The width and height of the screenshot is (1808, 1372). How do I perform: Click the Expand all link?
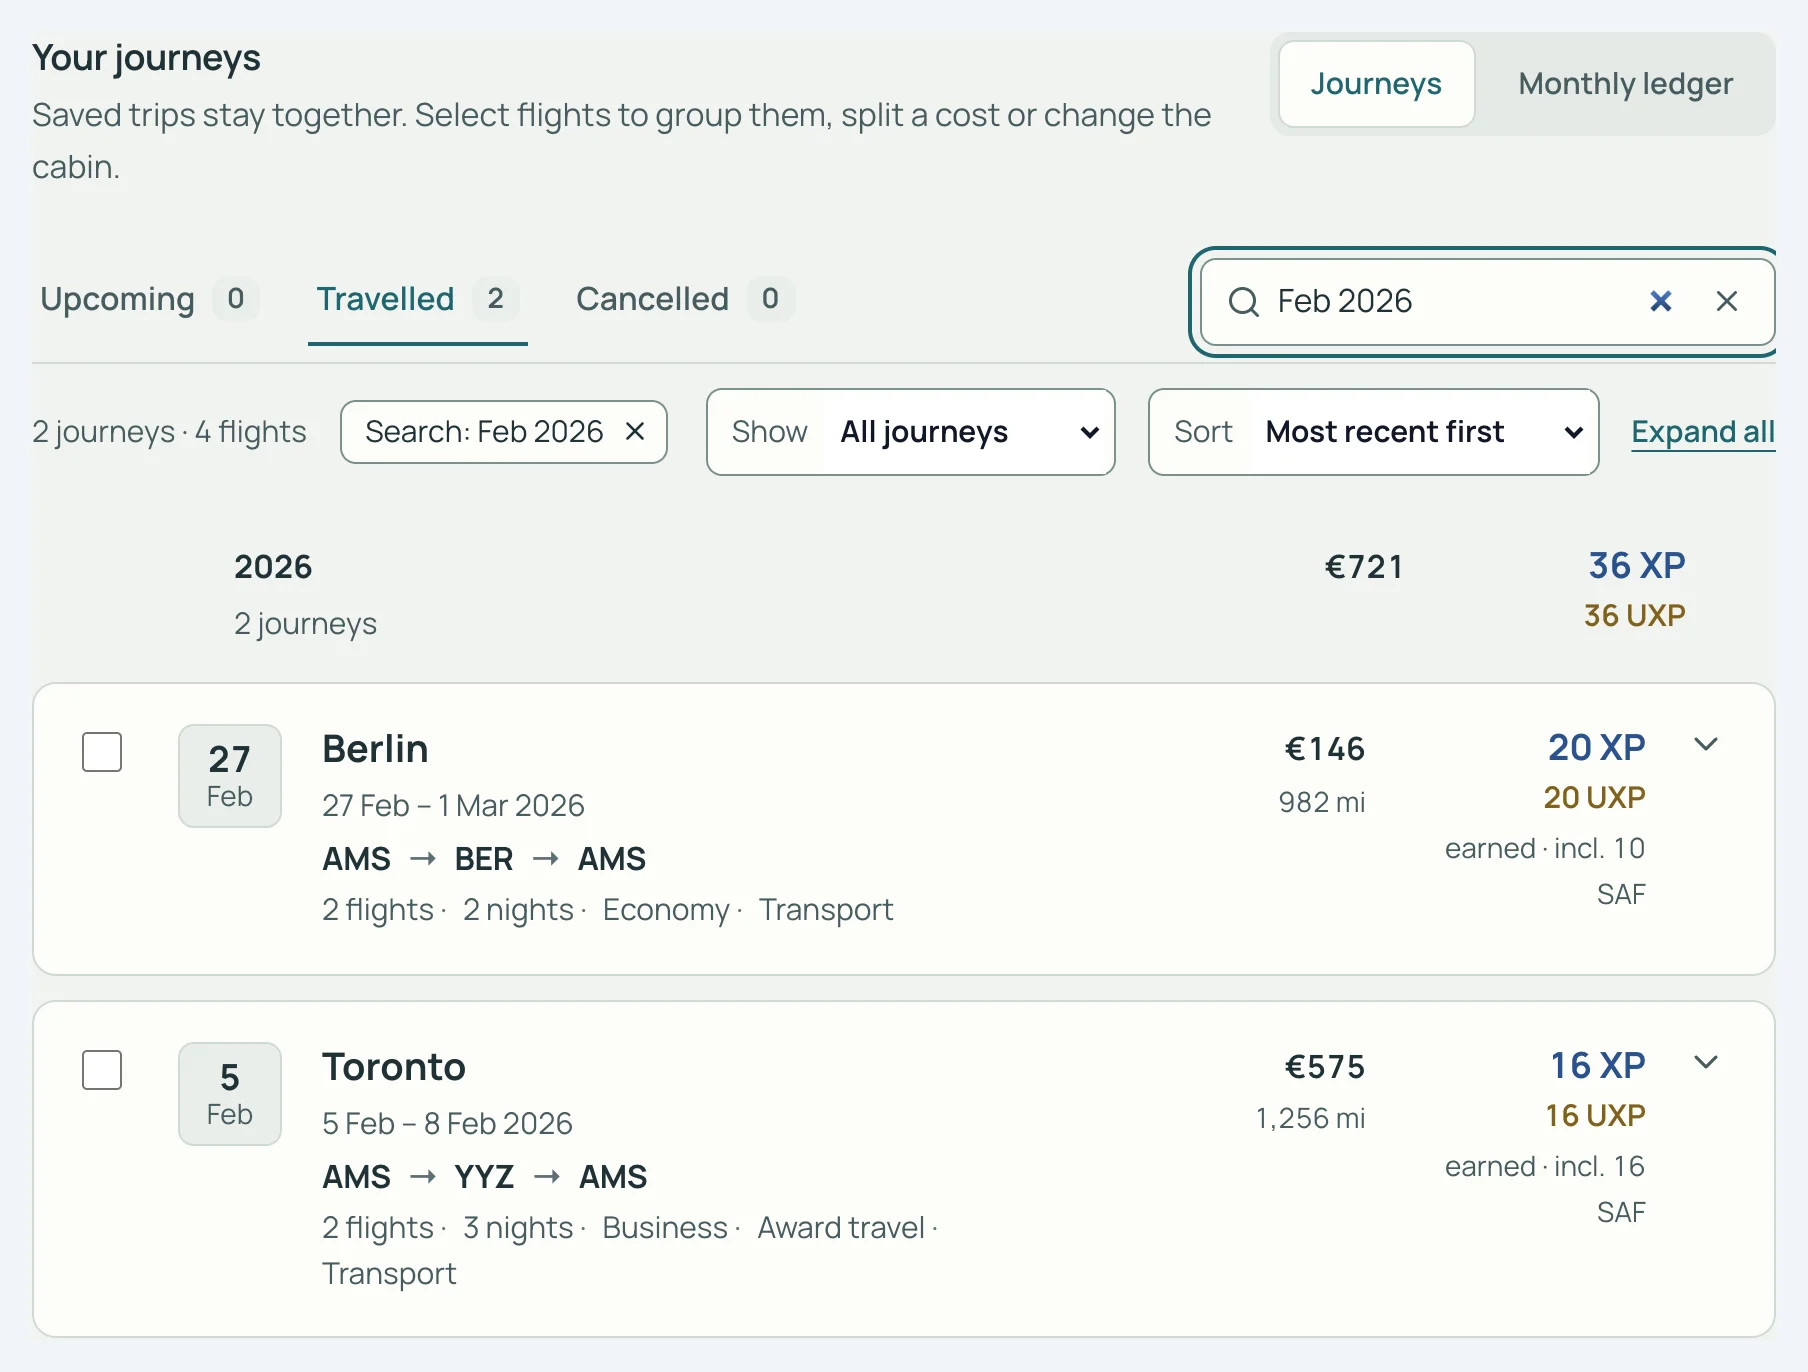[x=1703, y=432]
